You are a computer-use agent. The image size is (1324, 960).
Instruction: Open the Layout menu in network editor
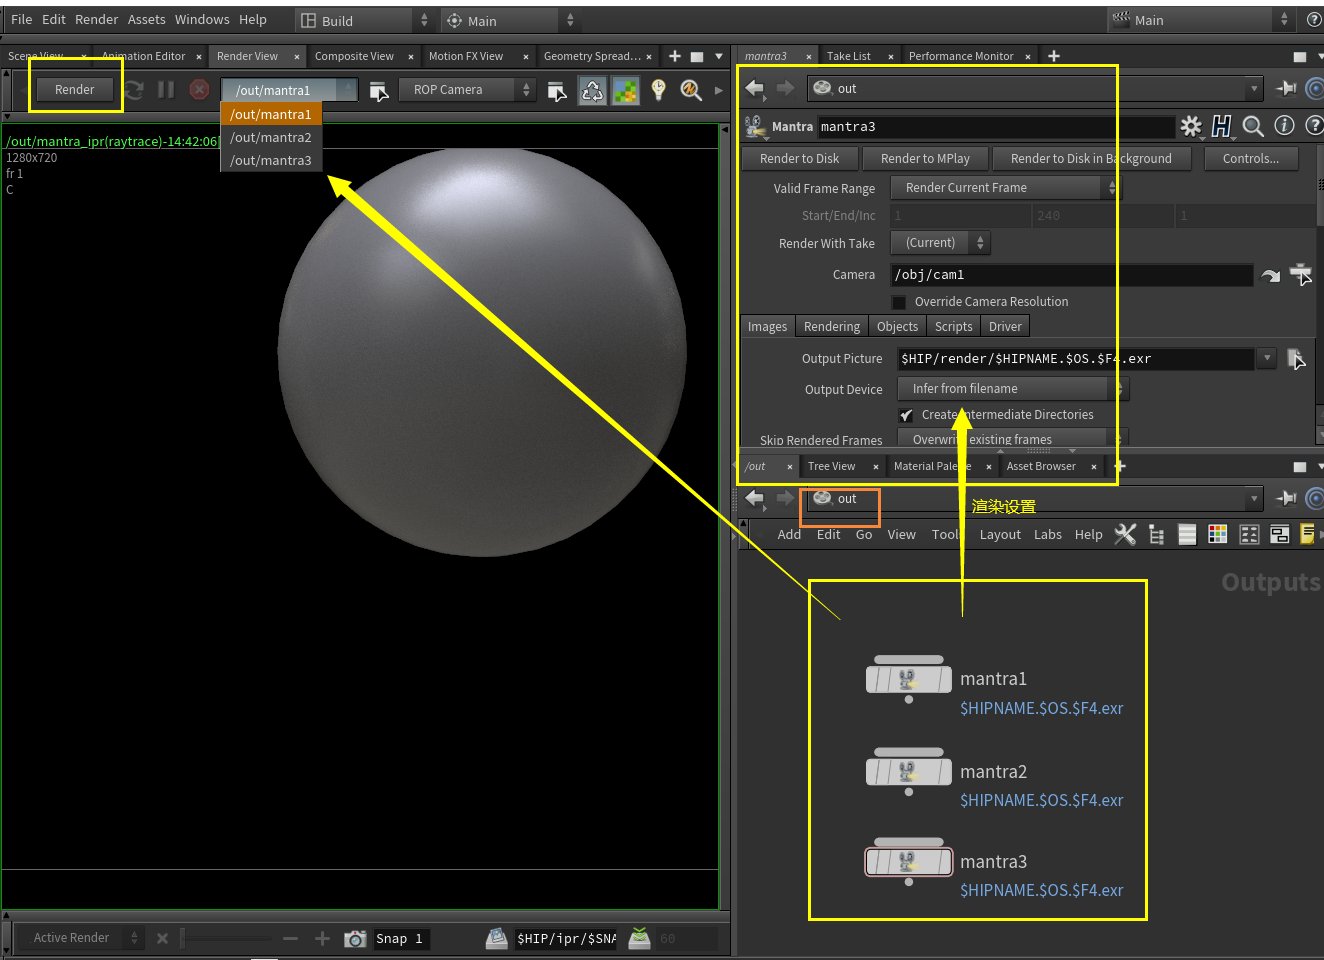coord(1000,535)
